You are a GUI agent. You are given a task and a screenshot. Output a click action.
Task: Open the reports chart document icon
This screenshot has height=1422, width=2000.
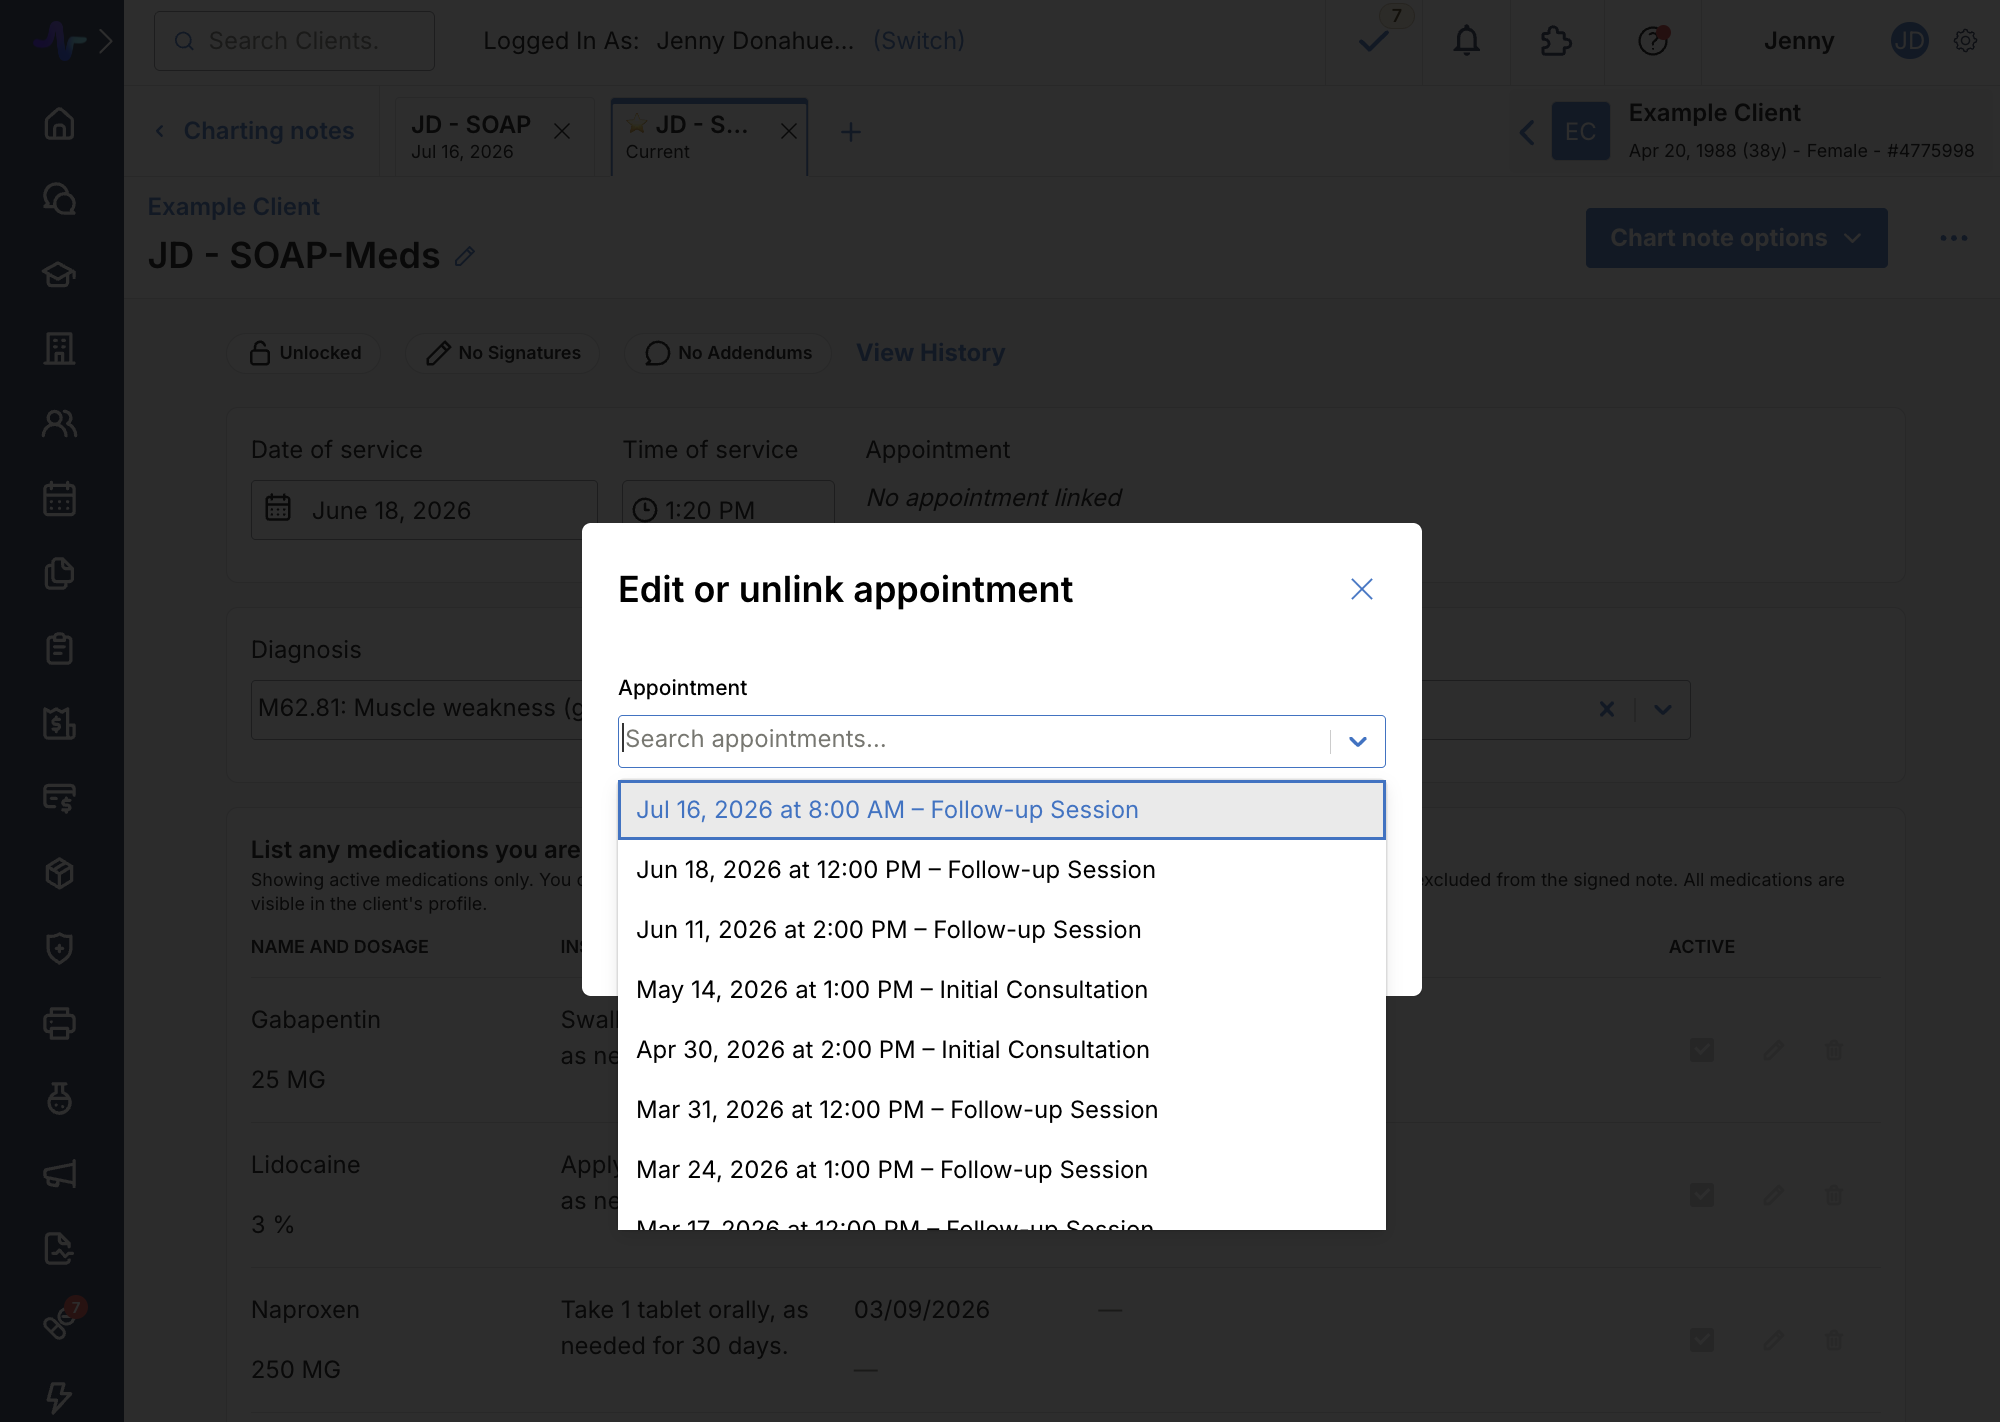coord(60,1249)
